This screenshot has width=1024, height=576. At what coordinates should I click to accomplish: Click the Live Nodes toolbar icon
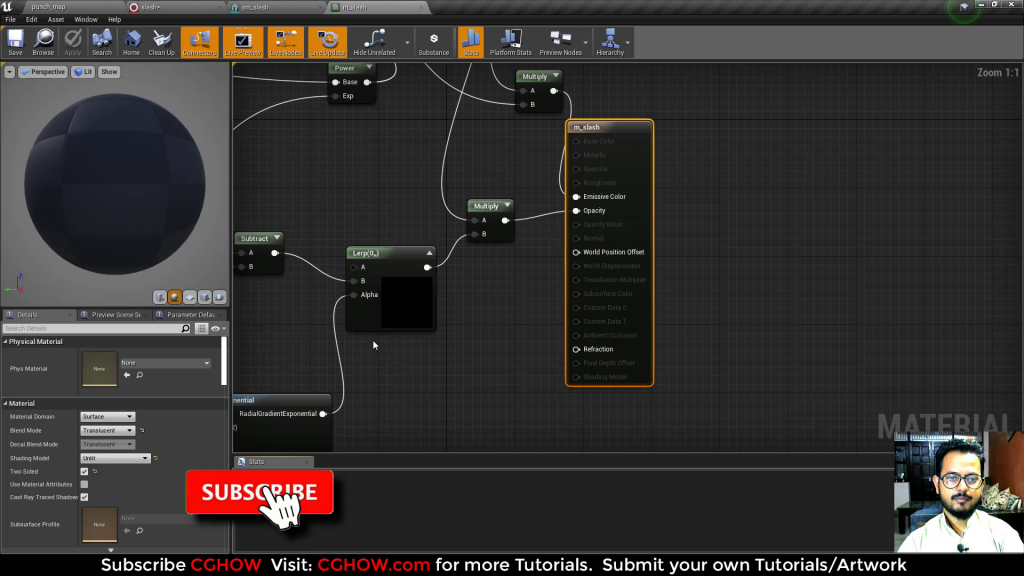[285, 42]
